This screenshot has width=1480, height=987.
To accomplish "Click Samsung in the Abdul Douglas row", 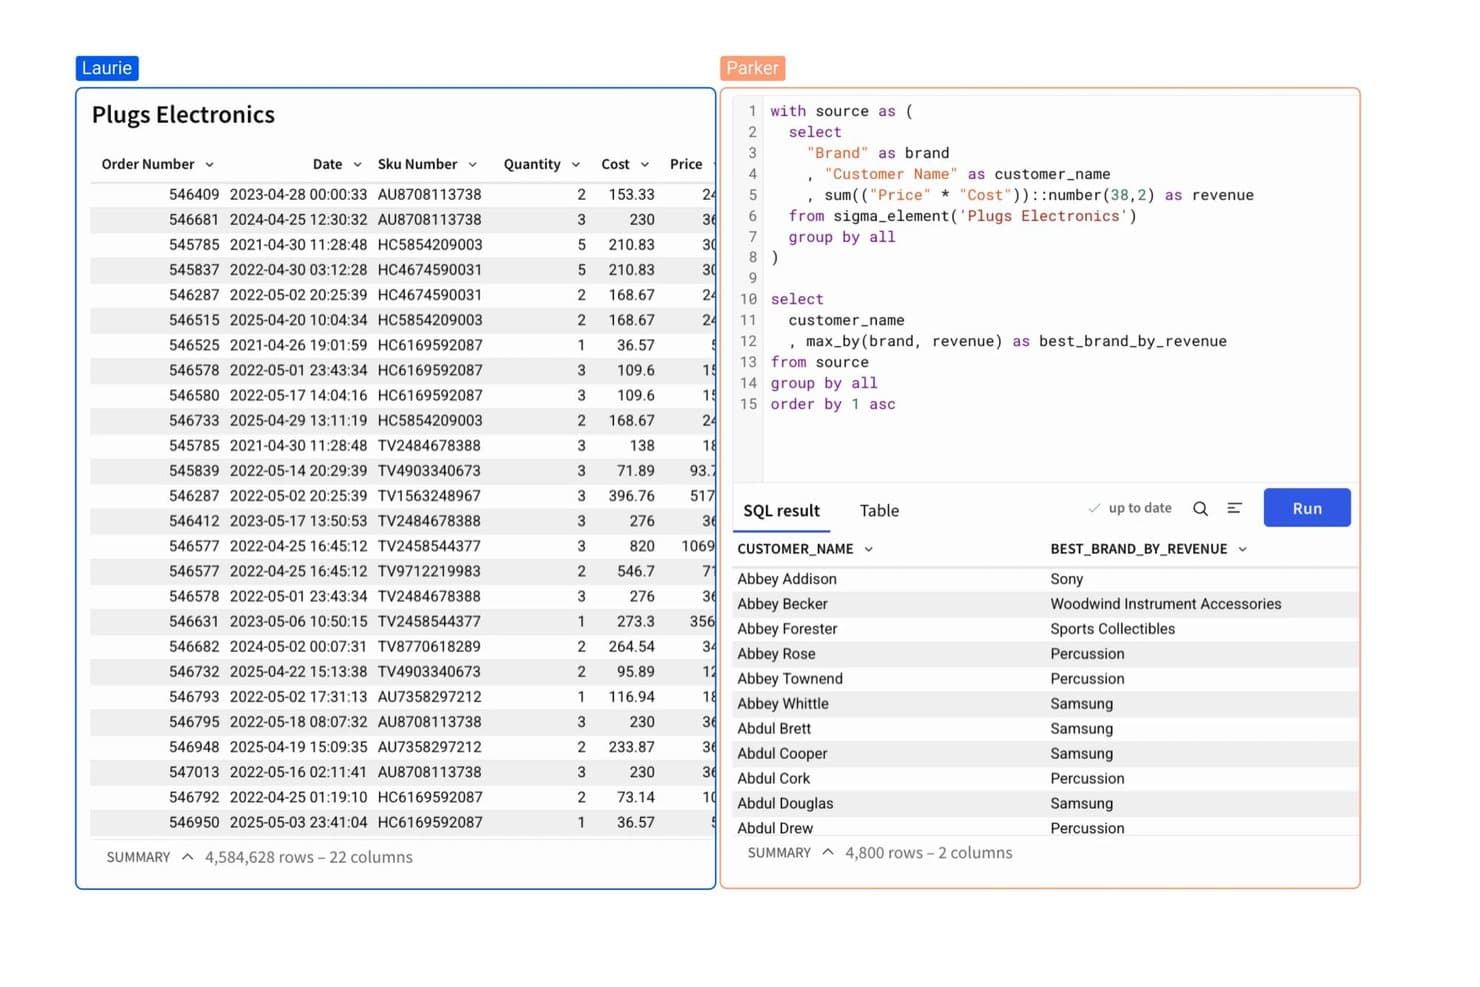I will pos(1081,803).
